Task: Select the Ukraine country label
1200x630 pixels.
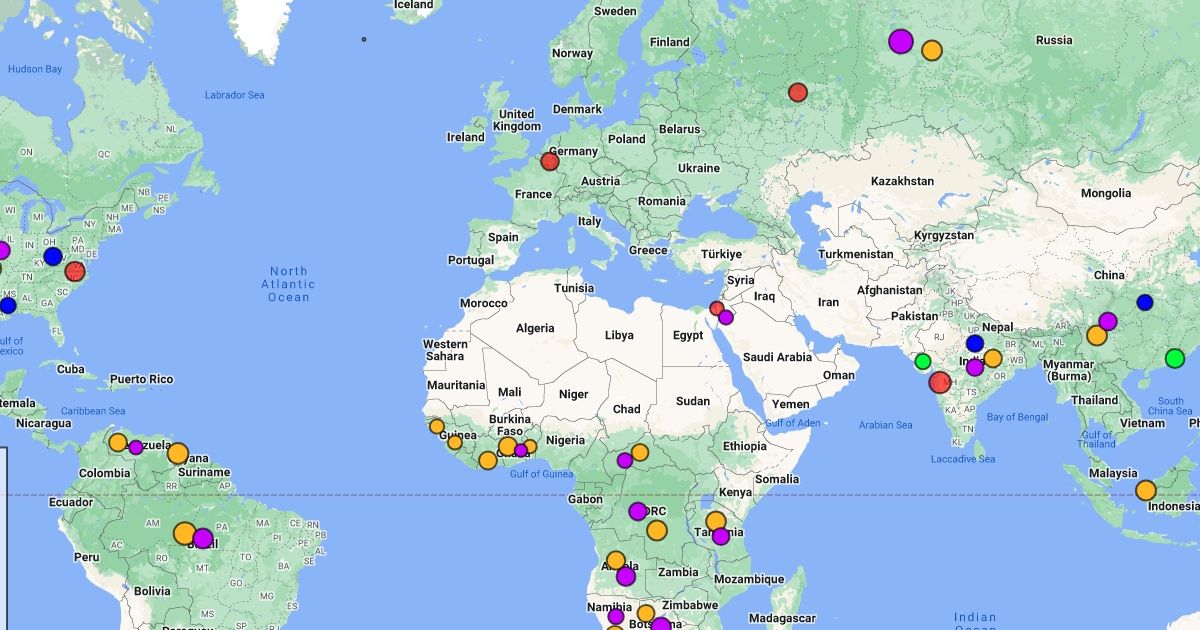Action: click(699, 168)
